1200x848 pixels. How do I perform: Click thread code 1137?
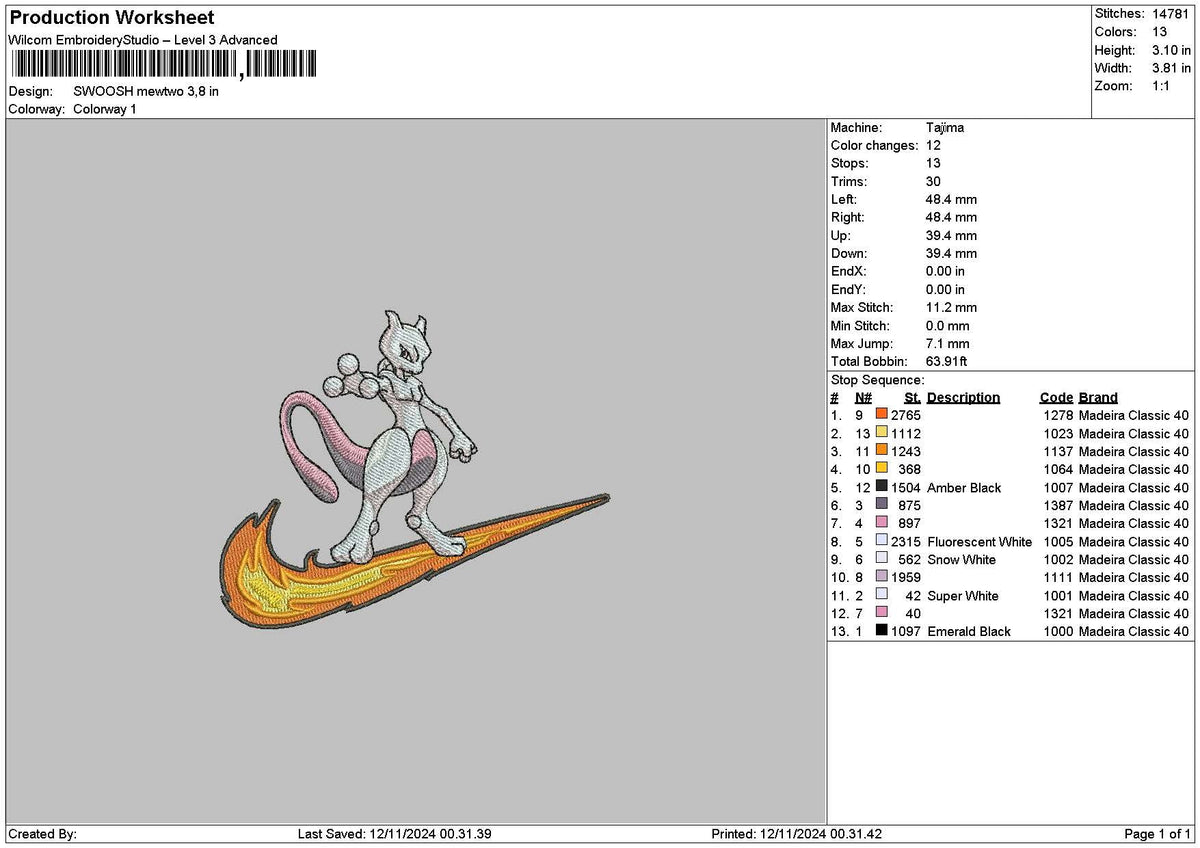coord(1058,450)
